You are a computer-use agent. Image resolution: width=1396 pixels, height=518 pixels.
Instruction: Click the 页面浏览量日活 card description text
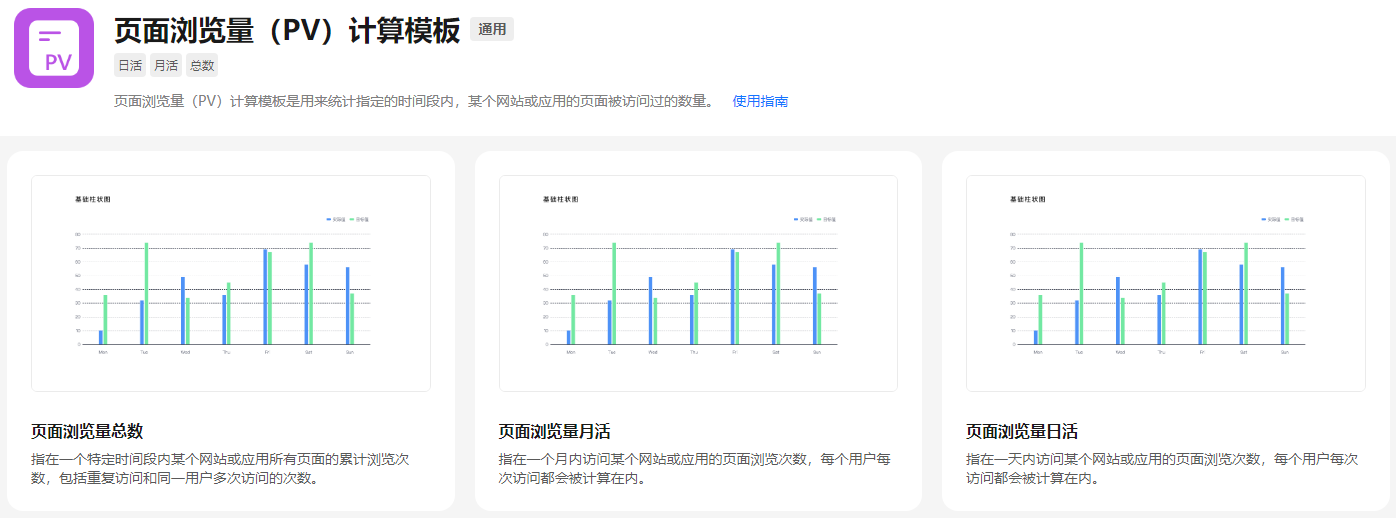[1162, 468]
